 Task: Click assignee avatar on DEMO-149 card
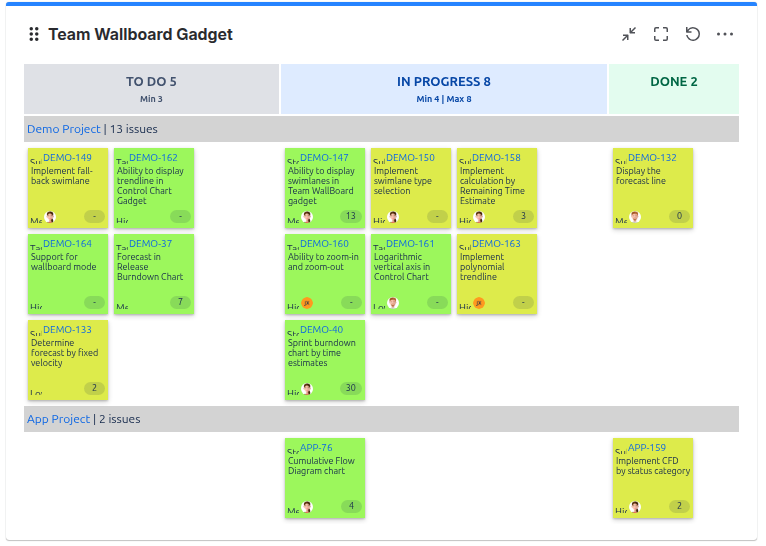tap(50, 217)
